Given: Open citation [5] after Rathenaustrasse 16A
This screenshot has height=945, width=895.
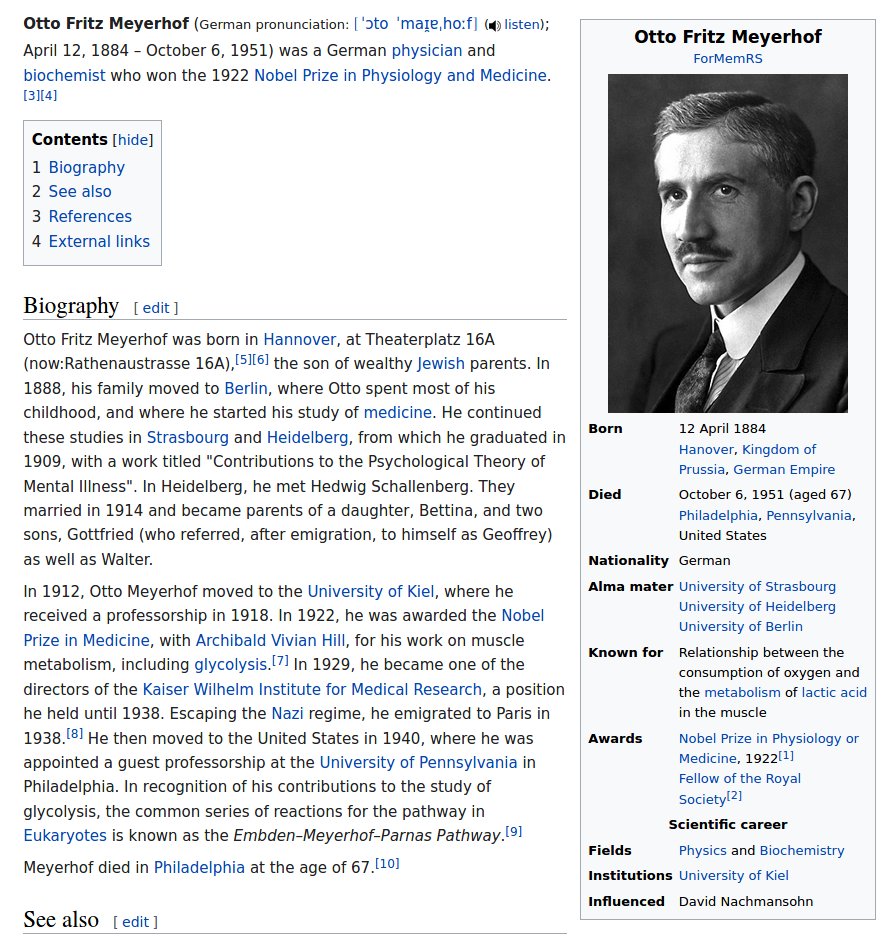Looking at the screenshot, I should coord(243,360).
